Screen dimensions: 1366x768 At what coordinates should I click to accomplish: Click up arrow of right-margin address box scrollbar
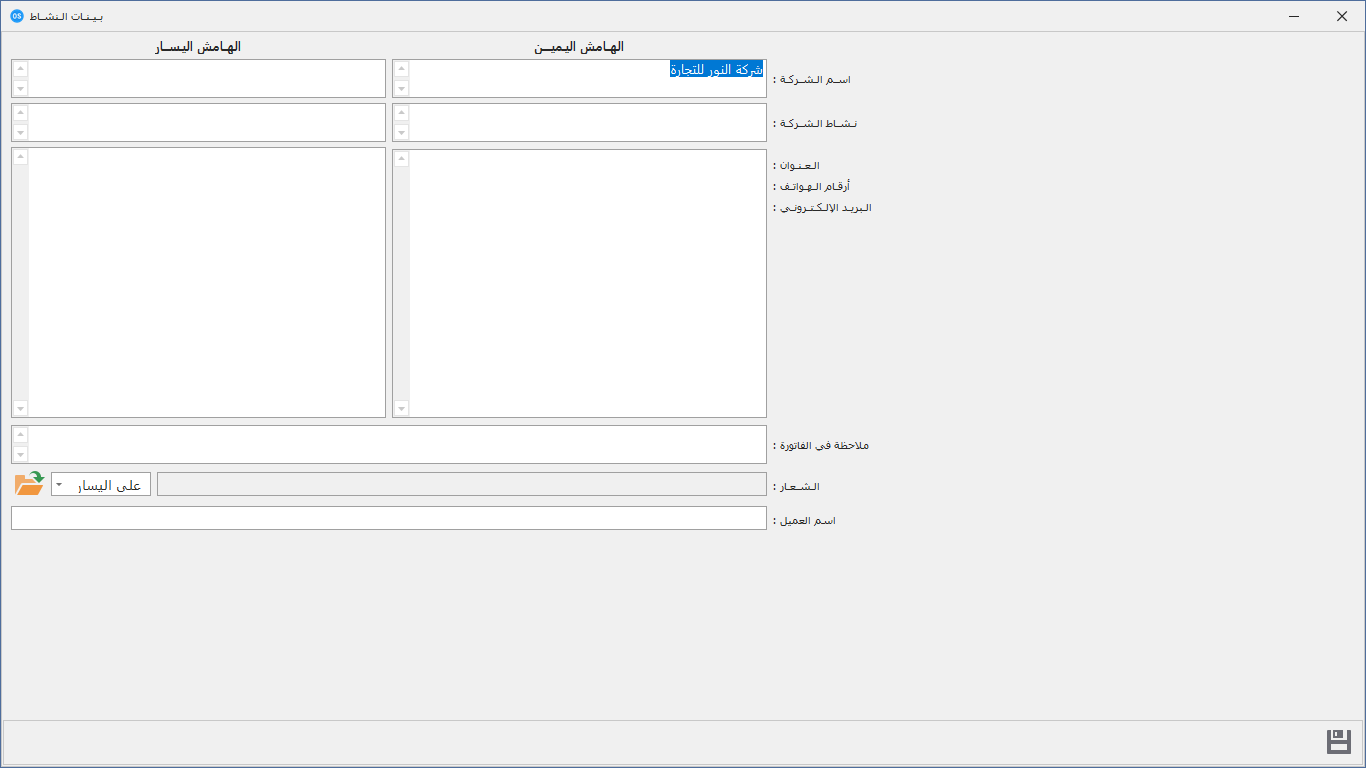(402, 158)
